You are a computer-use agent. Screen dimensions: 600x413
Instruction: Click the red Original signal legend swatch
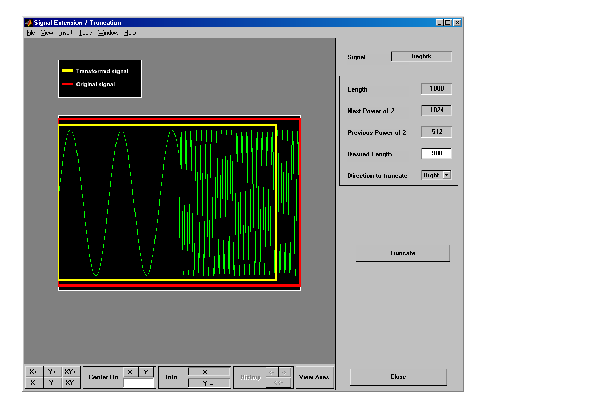pos(67,84)
